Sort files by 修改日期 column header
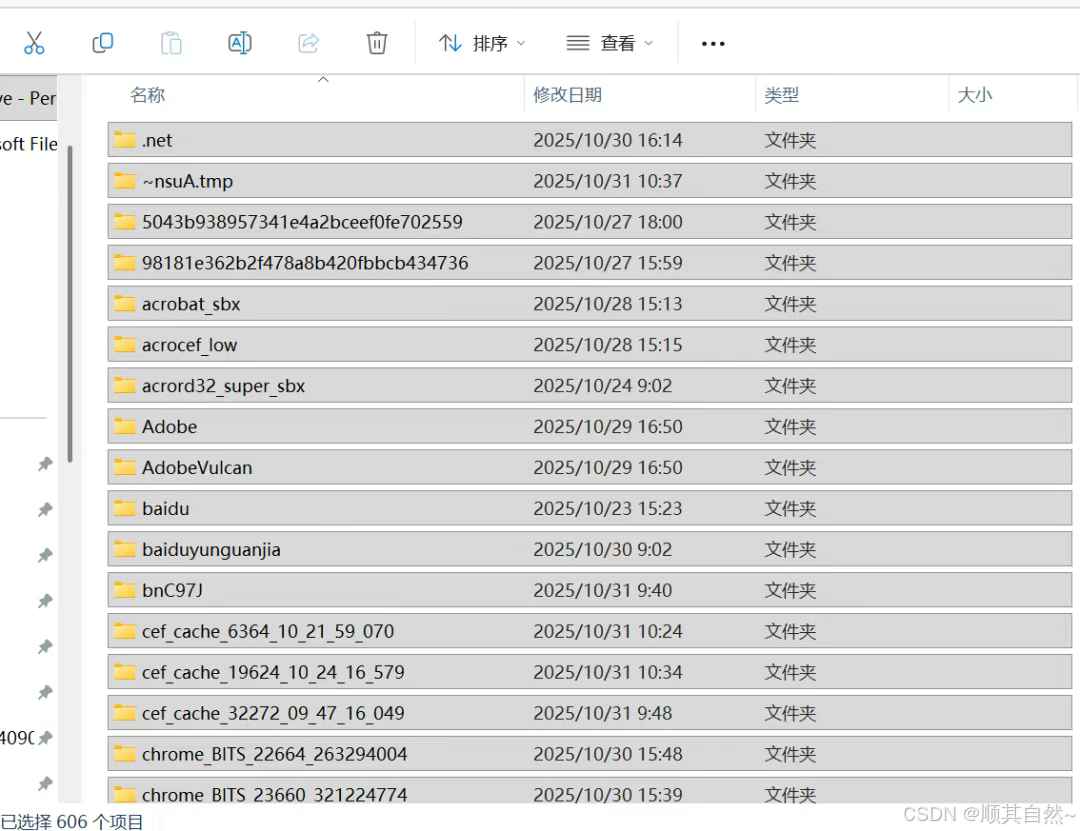 pos(567,94)
